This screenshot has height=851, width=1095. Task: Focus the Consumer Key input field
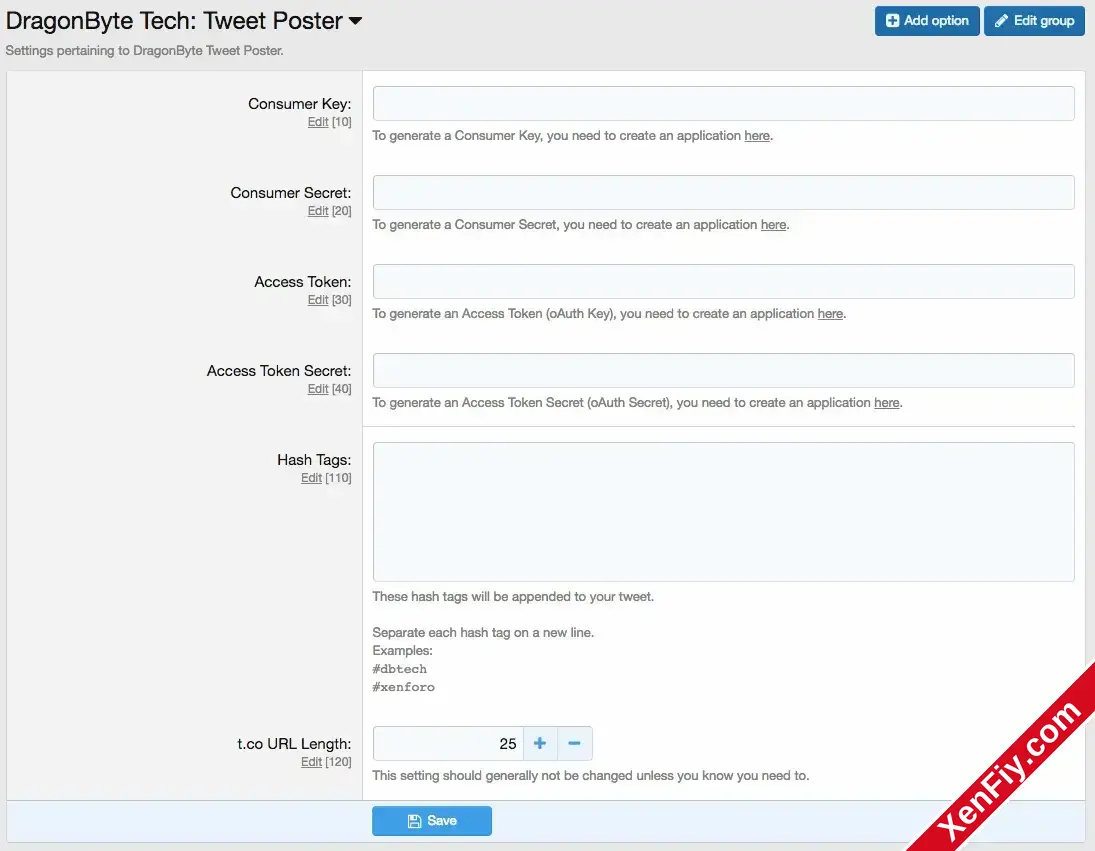(x=723, y=103)
